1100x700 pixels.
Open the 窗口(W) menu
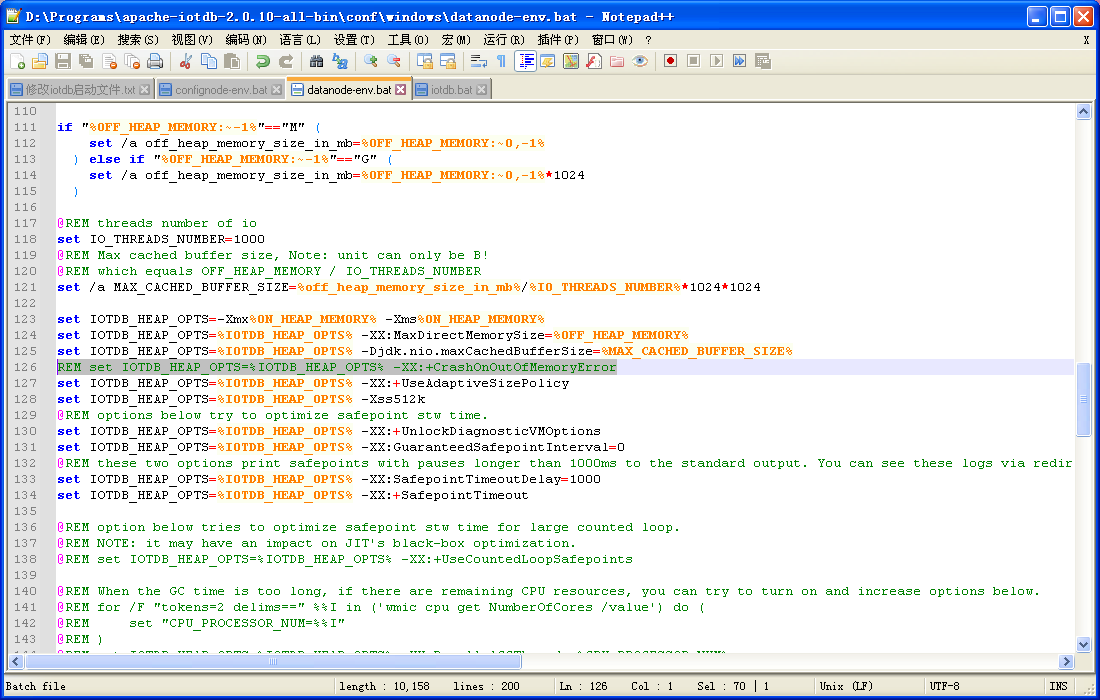coord(612,40)
